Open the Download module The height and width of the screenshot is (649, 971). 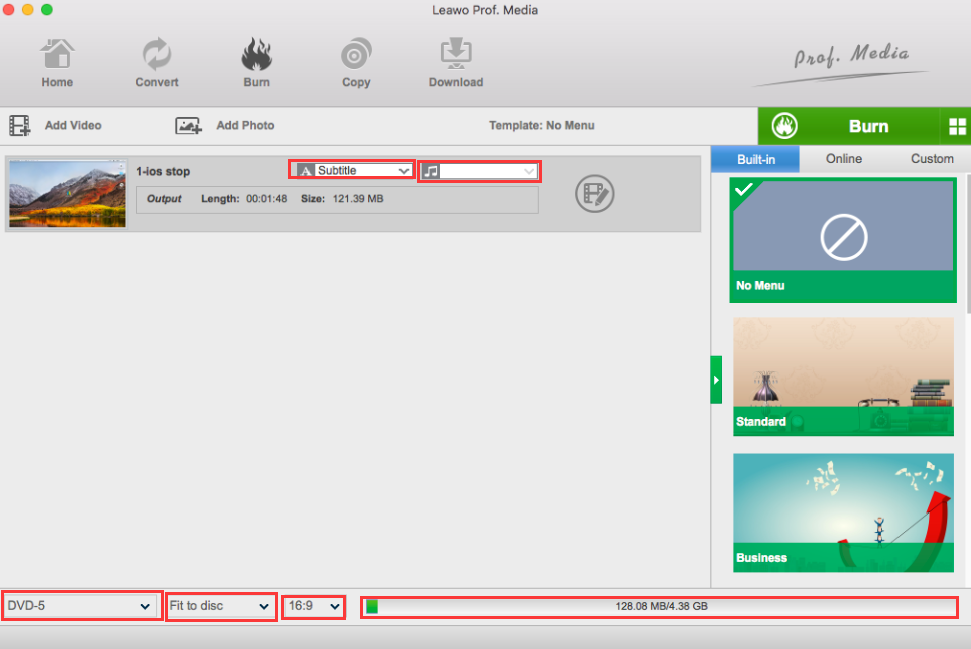[x=456, y=63]
